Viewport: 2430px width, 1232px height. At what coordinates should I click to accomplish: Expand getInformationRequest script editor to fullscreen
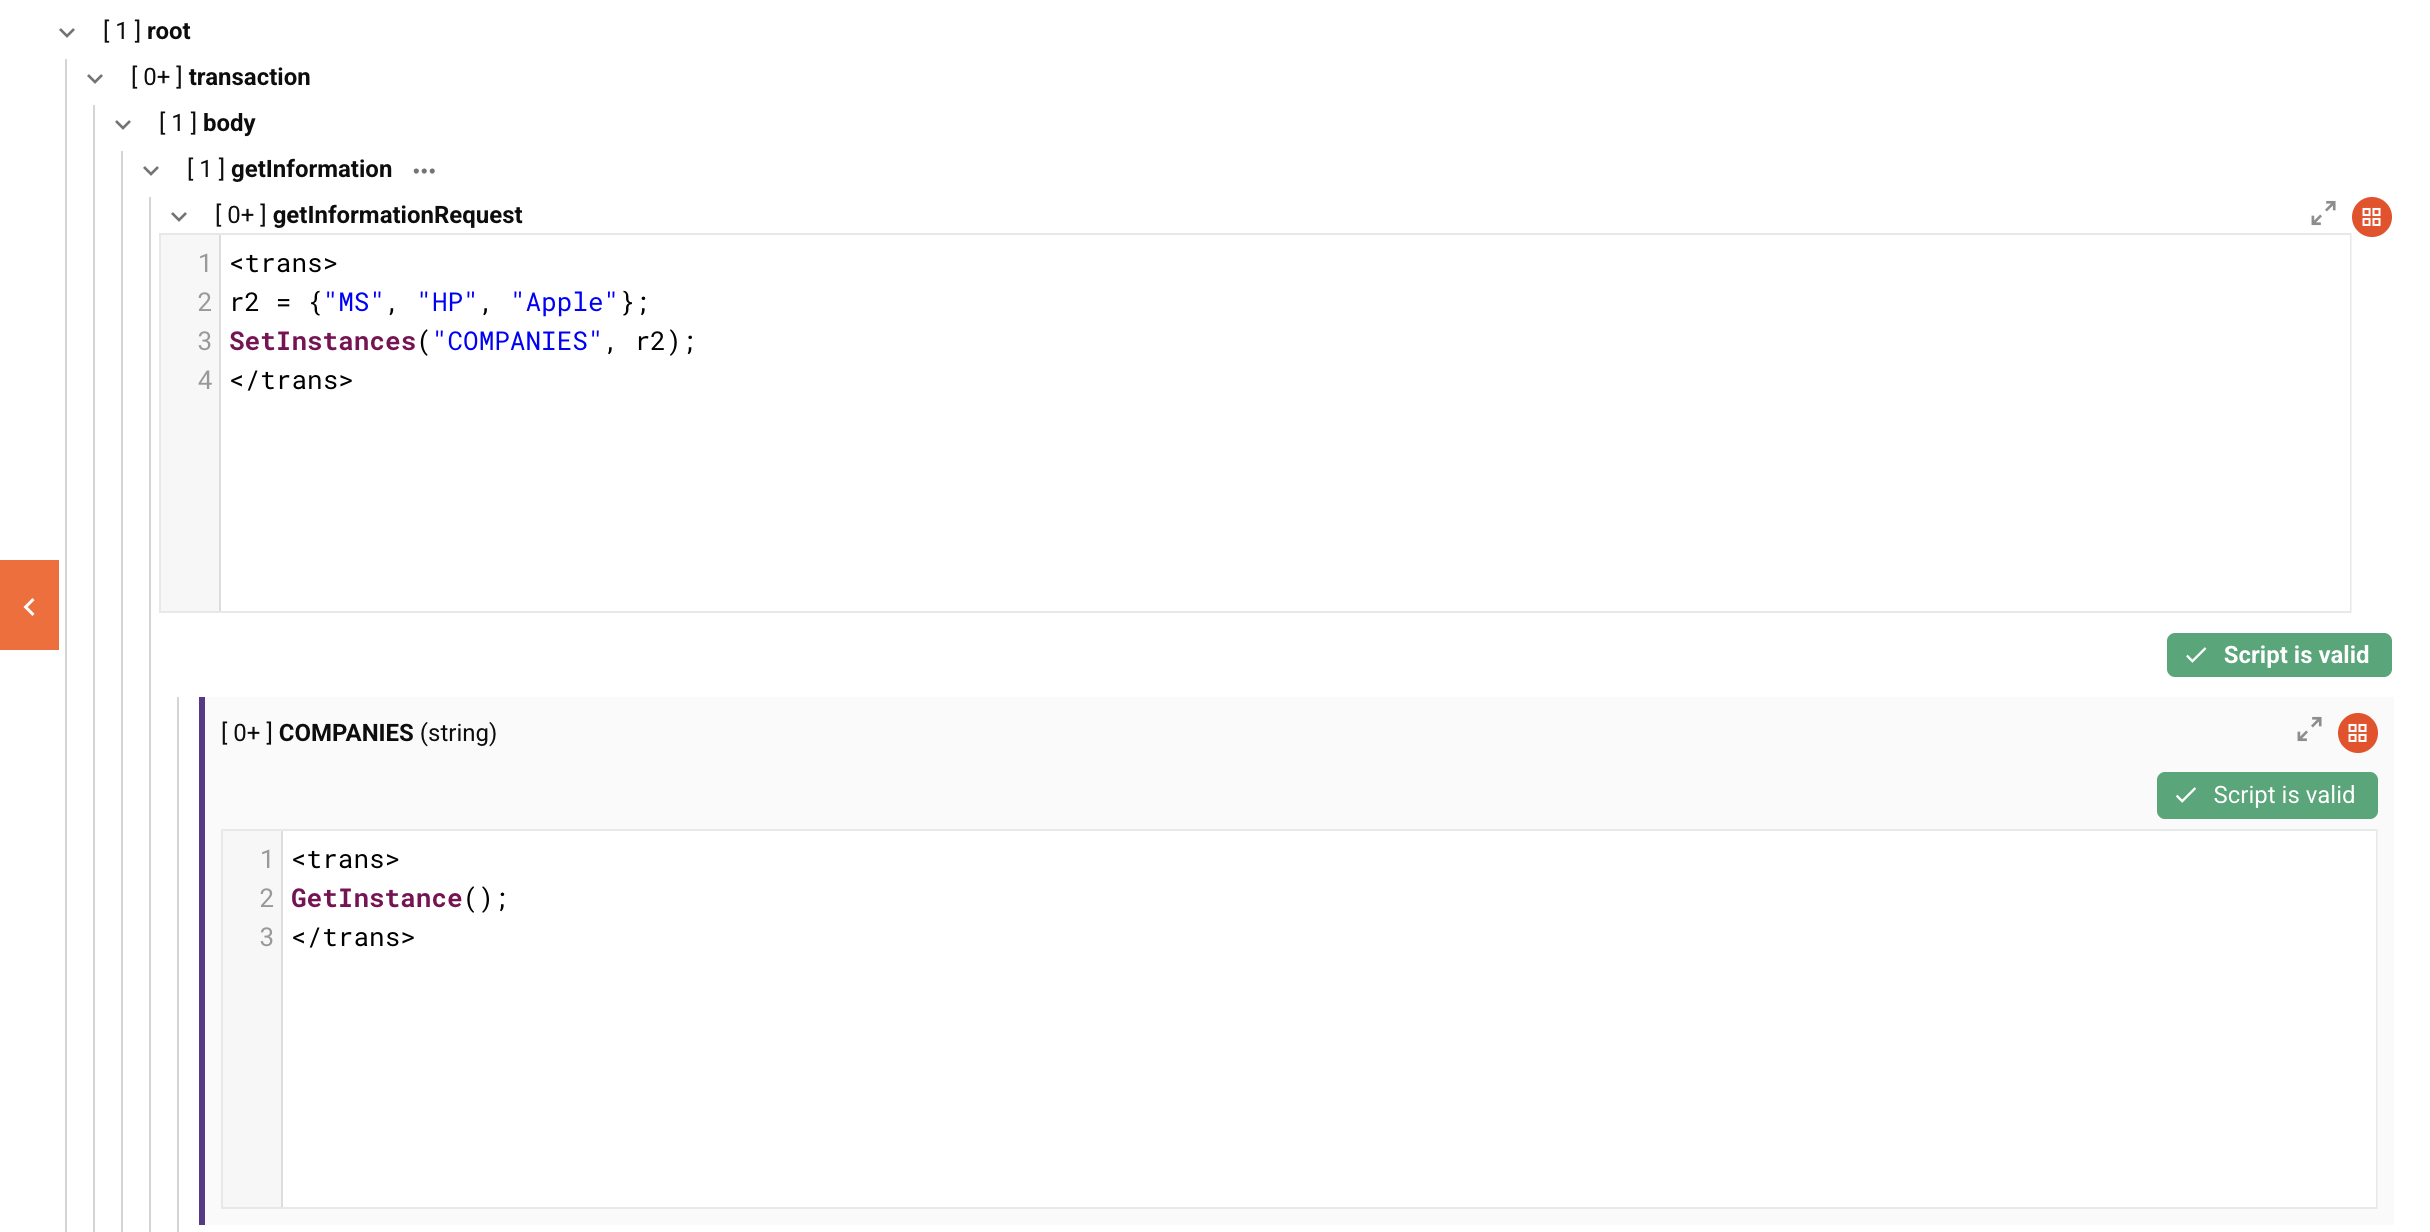pyautogui.click(x=2323, y=212)
